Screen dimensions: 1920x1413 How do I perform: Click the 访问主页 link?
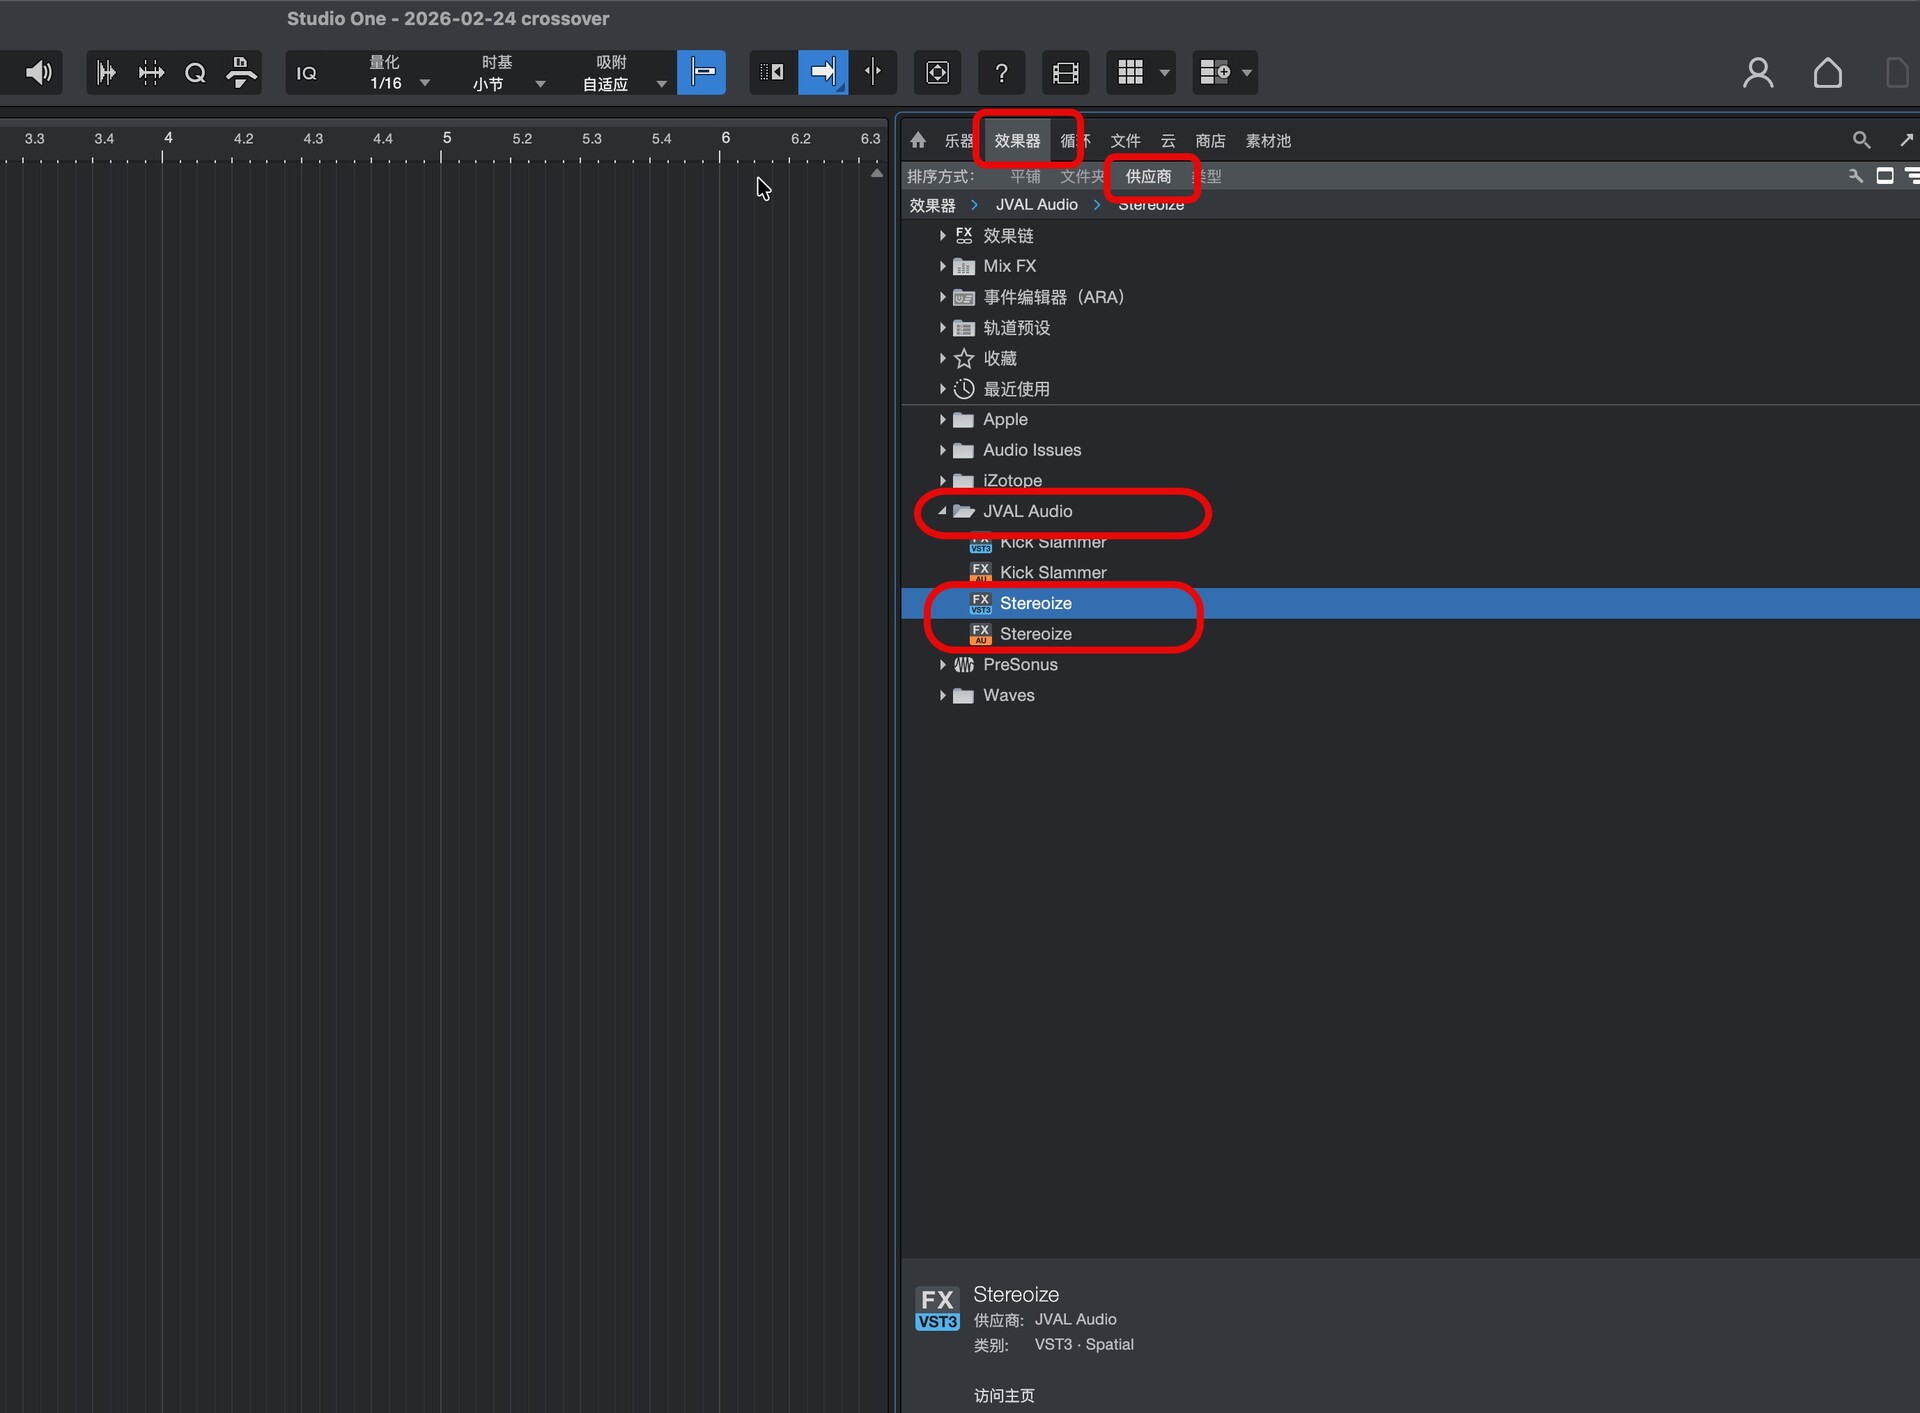point(1004,1395)
